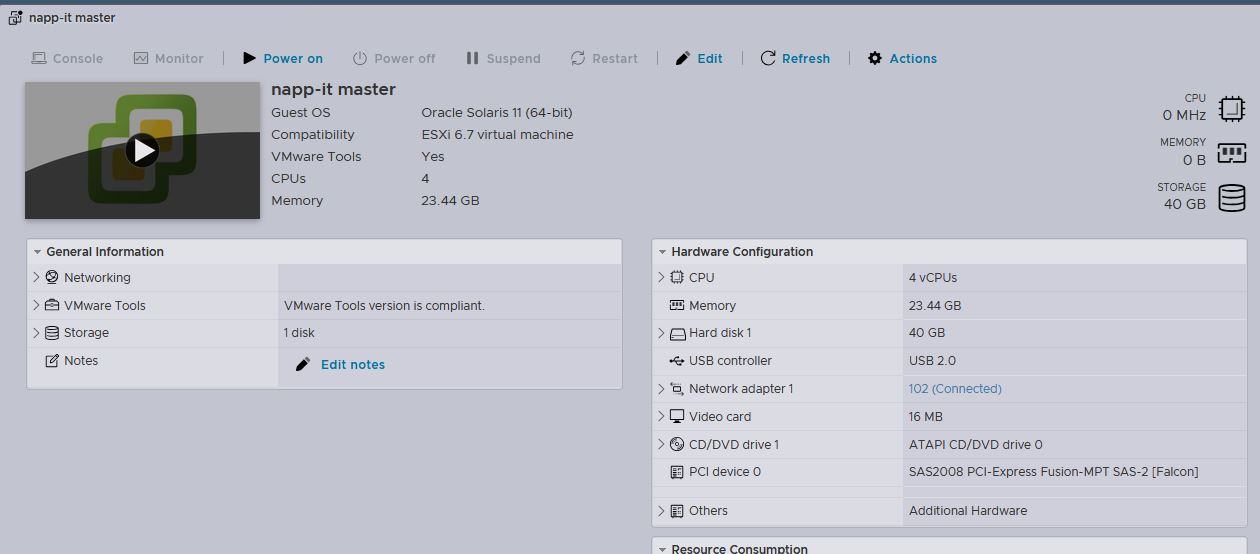Expand the Networking row
1260x554 pixels.
click(x=37, y=277)
